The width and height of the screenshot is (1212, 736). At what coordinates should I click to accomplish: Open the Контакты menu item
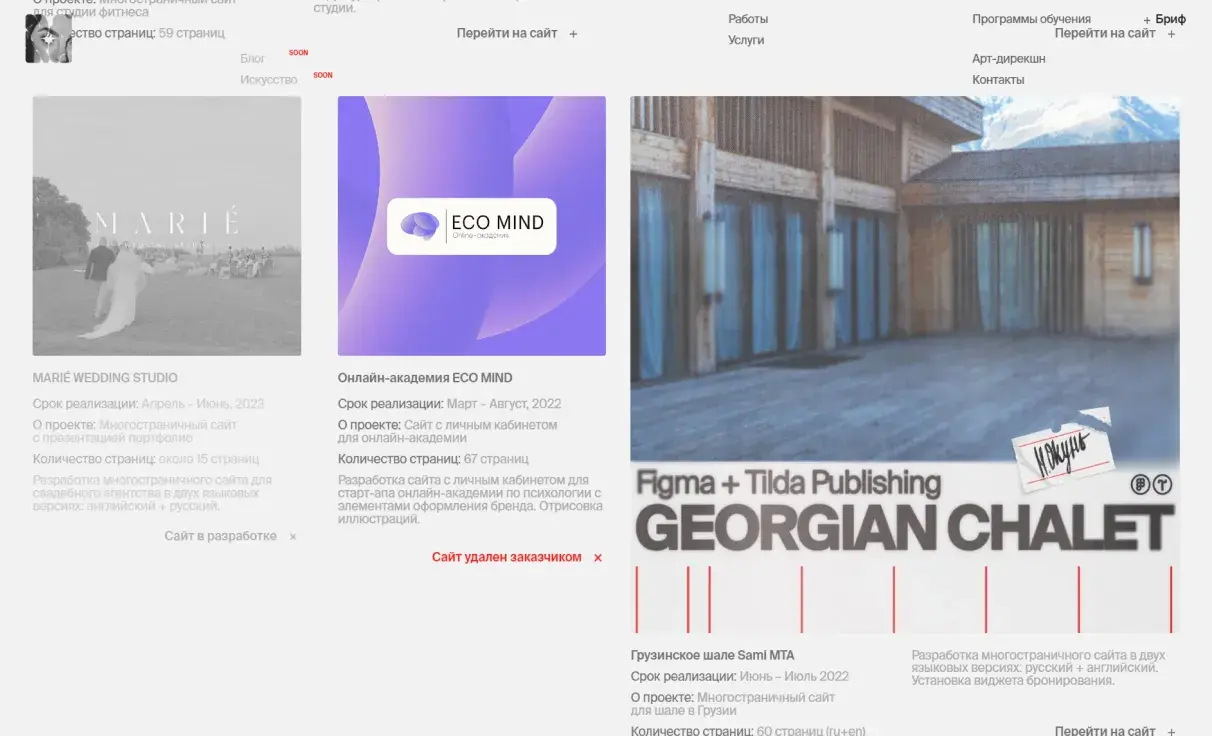click(x=998, y=80)
